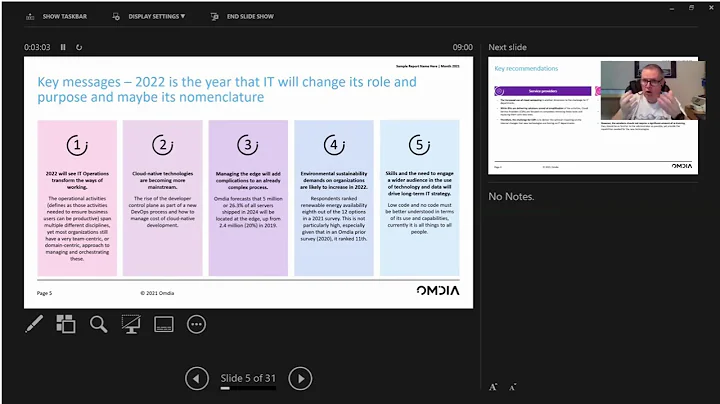The height and width of the screenshot is (404, 720).
Task: Click the IT Operations card text
Action: [77, 216]
